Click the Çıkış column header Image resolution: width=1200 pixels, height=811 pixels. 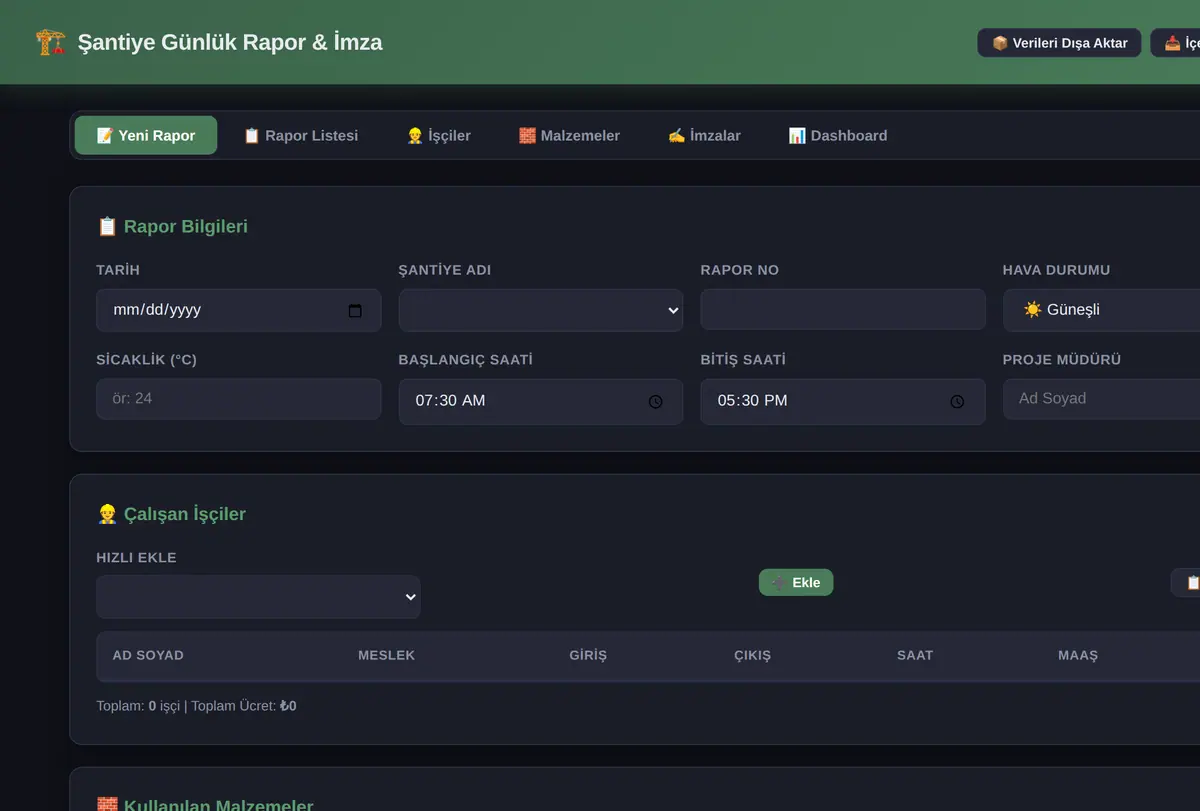tap(752, 656)
